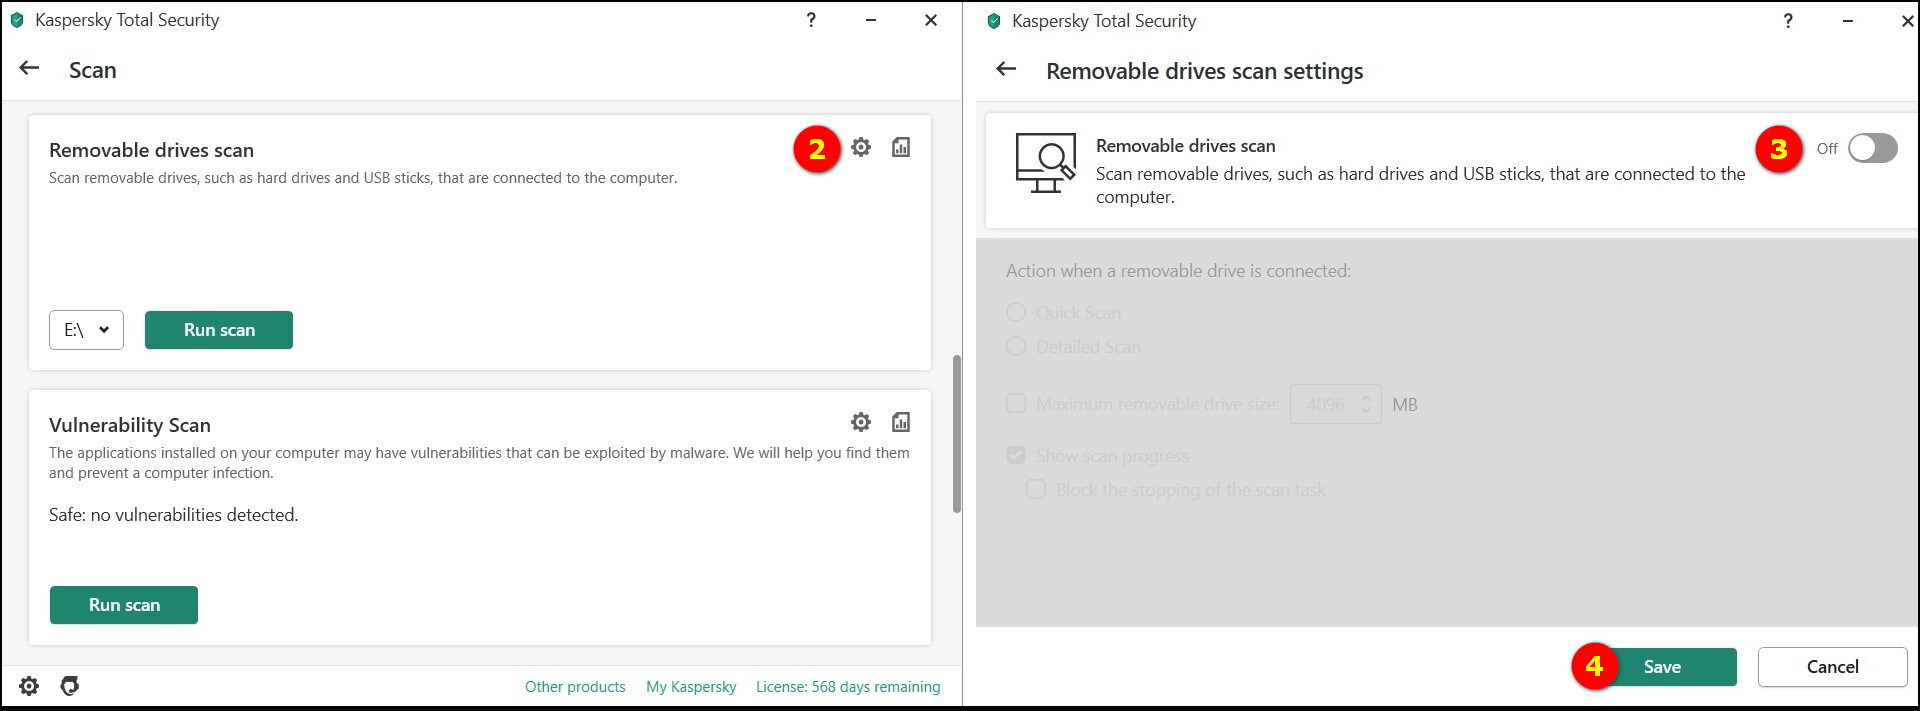
Task: Open the My Kaspersky link
Action: (691, 687)
